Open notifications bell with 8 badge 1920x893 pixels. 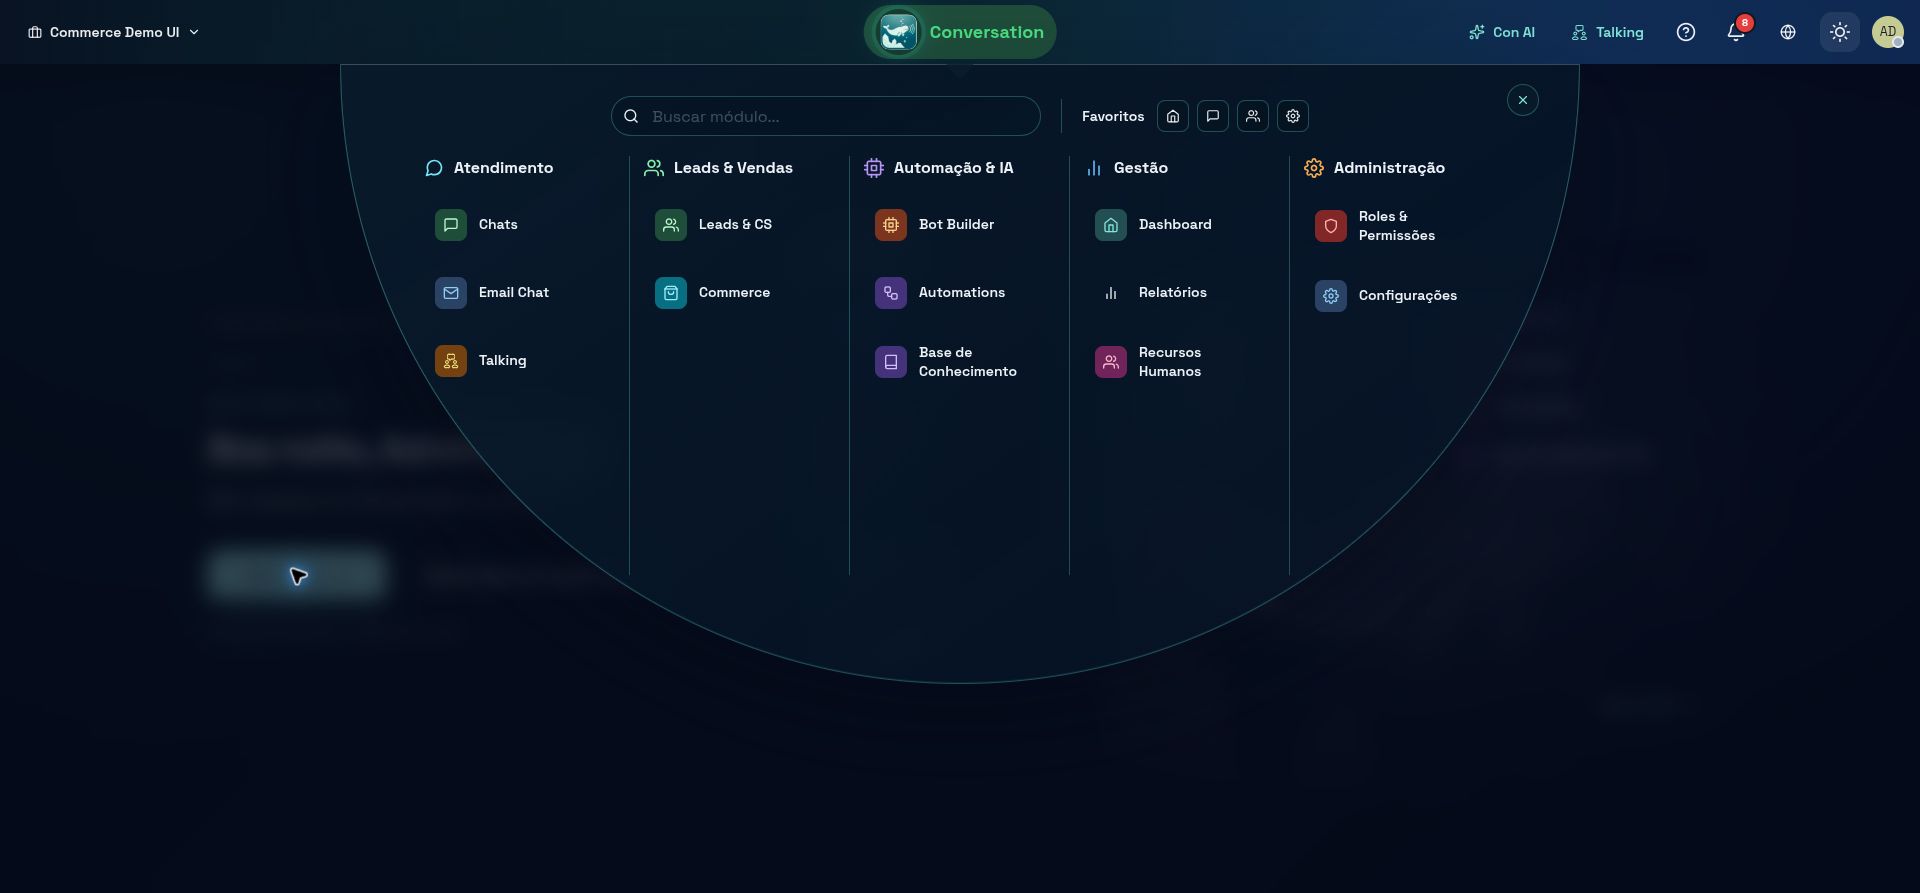pyautogui.click(x=1736, y=32)
